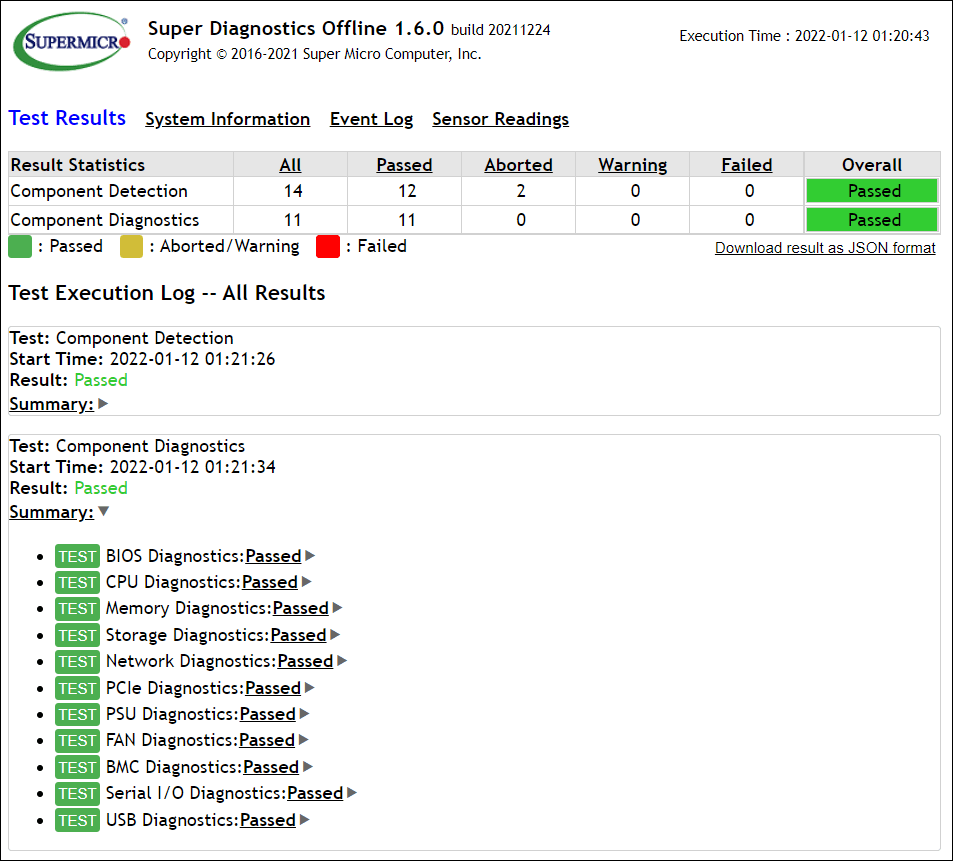Click the TEST badge beside PSU Diagnostics
953x861 pixels.
[77, 715]
